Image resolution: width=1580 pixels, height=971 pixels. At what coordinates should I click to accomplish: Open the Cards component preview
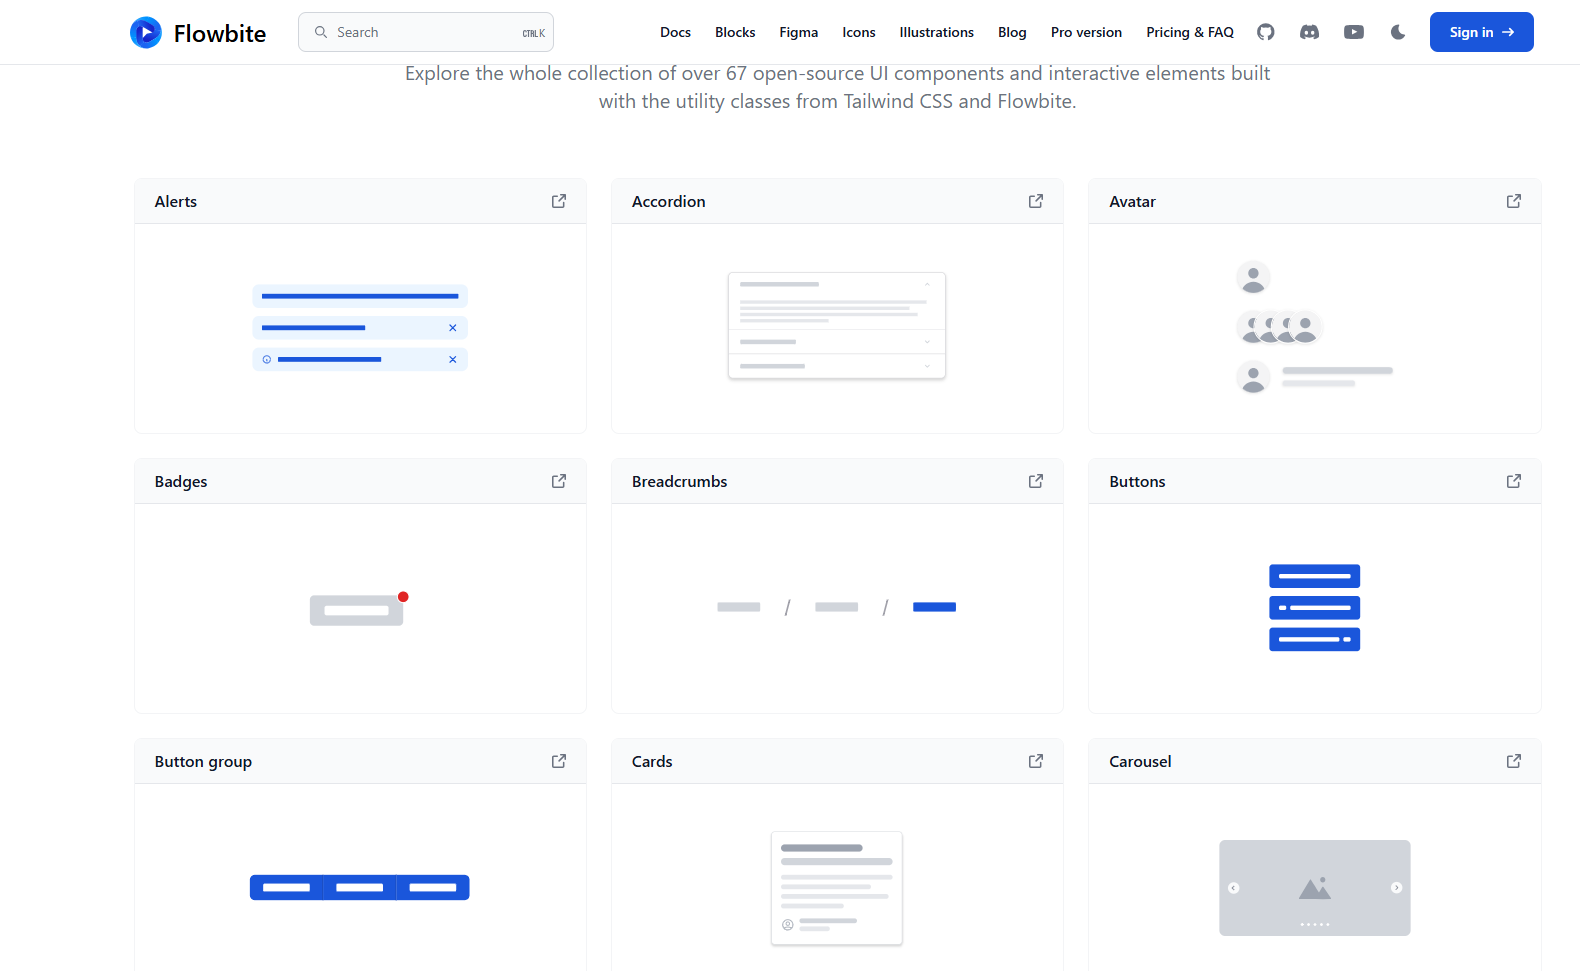(837, 887)
